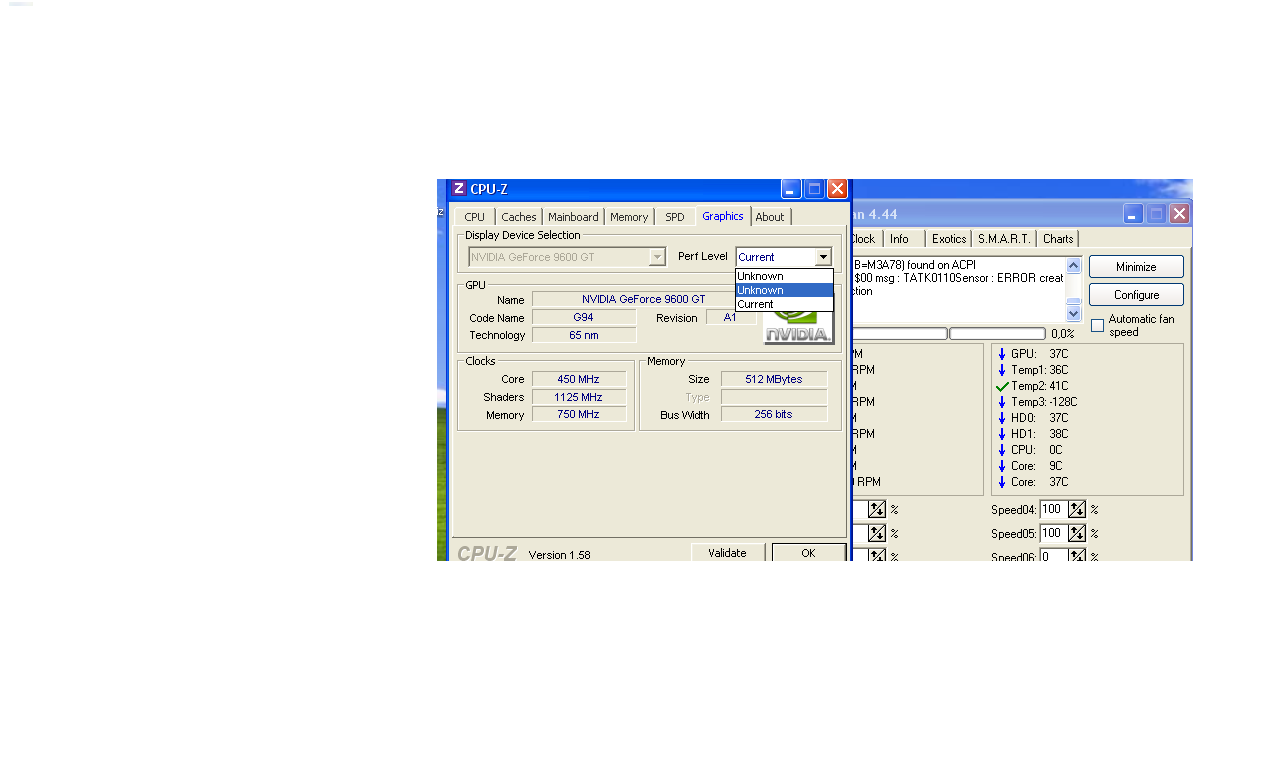Click the Technology value '65 nm'
This screenshot has width=1280, height=768.
(x=584, y=335)
